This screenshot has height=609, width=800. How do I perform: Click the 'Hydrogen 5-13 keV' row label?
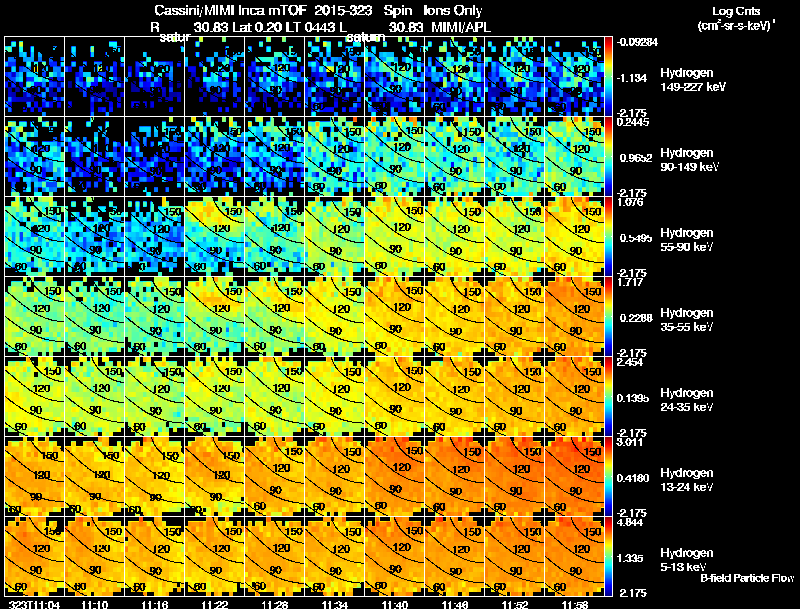point(687,560)
